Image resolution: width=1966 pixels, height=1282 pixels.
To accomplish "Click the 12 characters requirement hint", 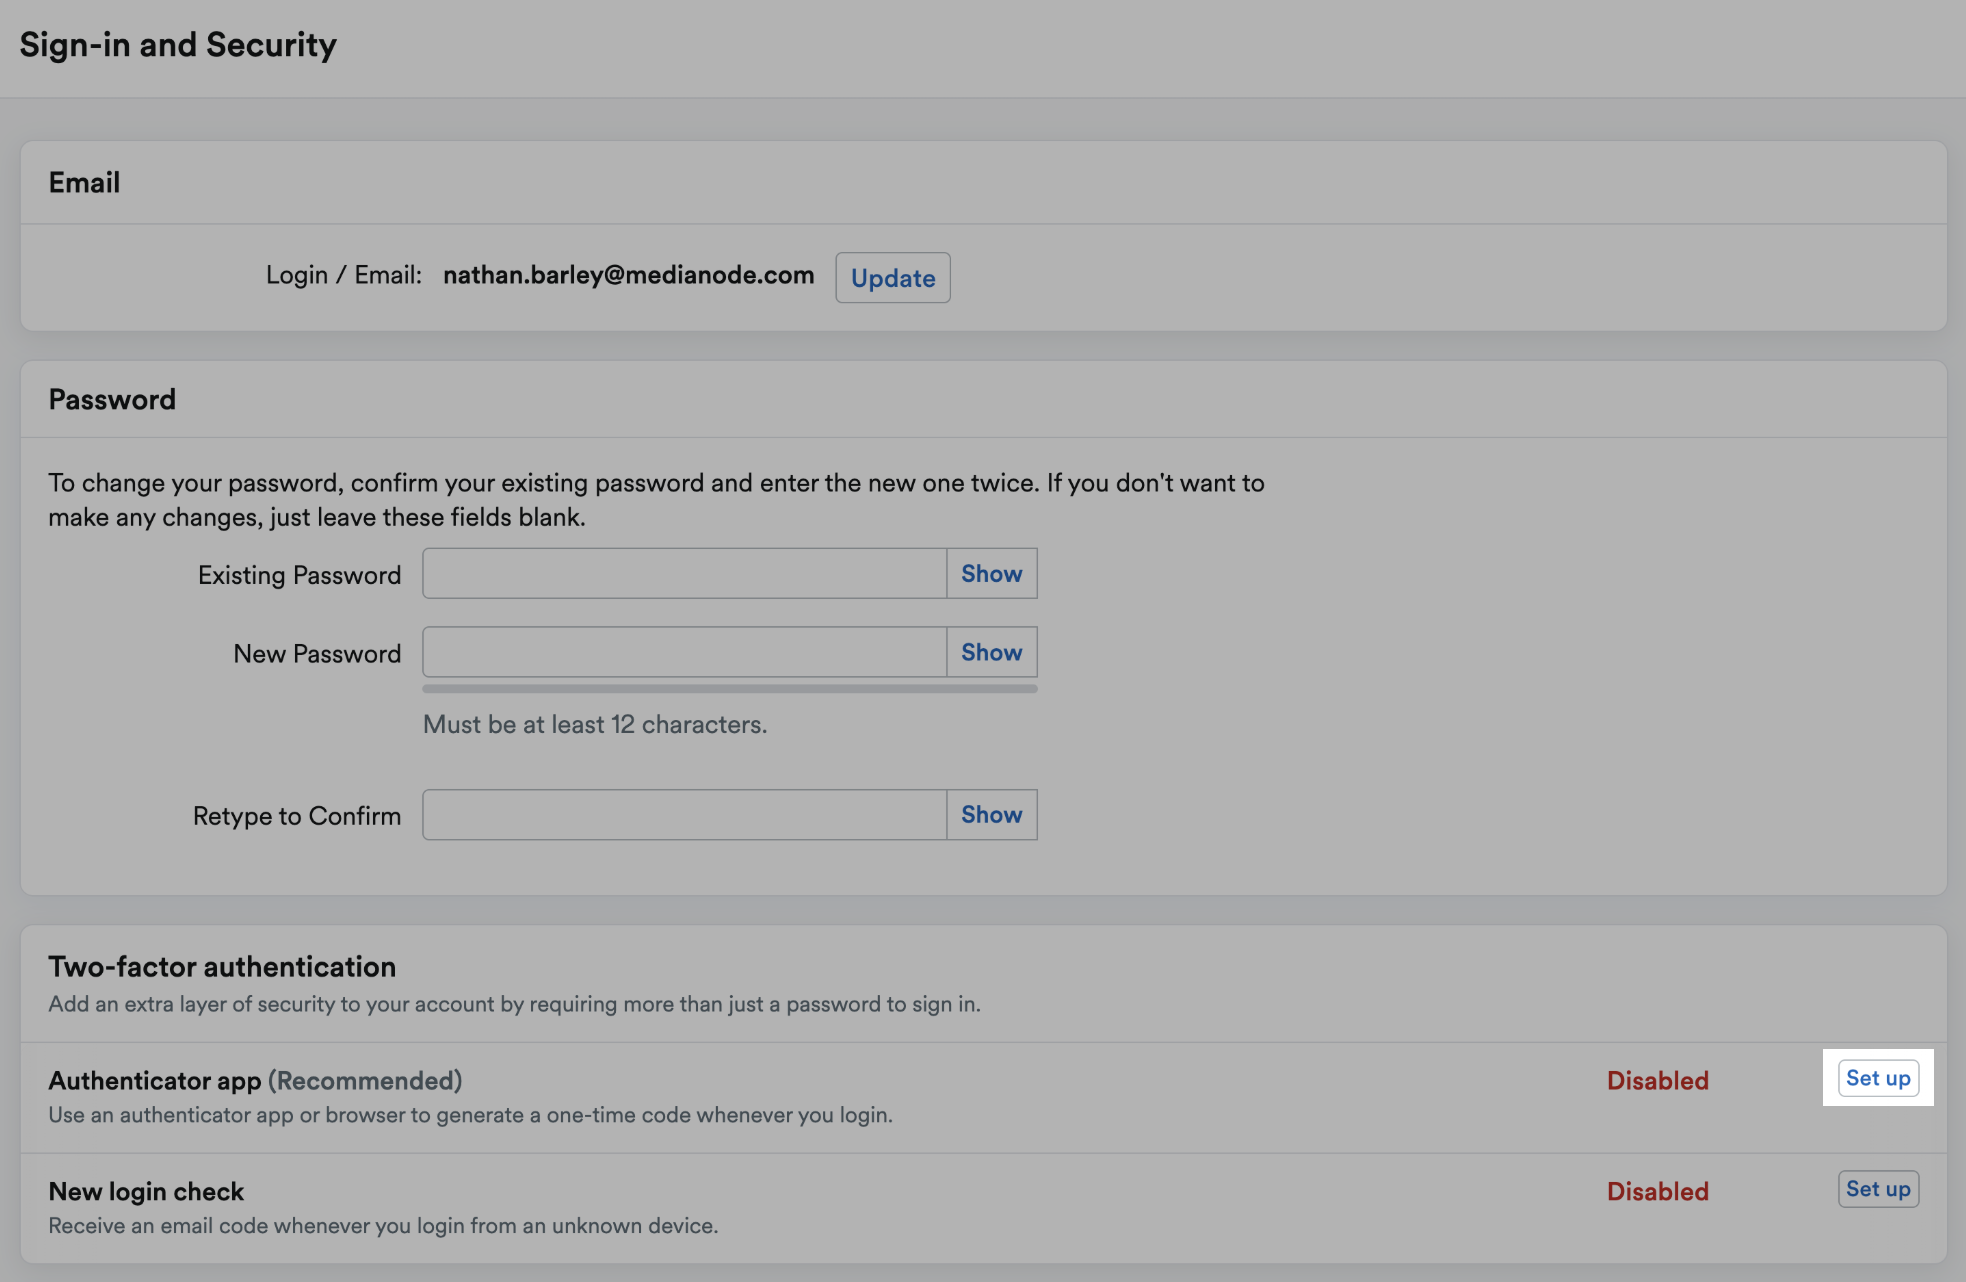I will tap(594, 724).
